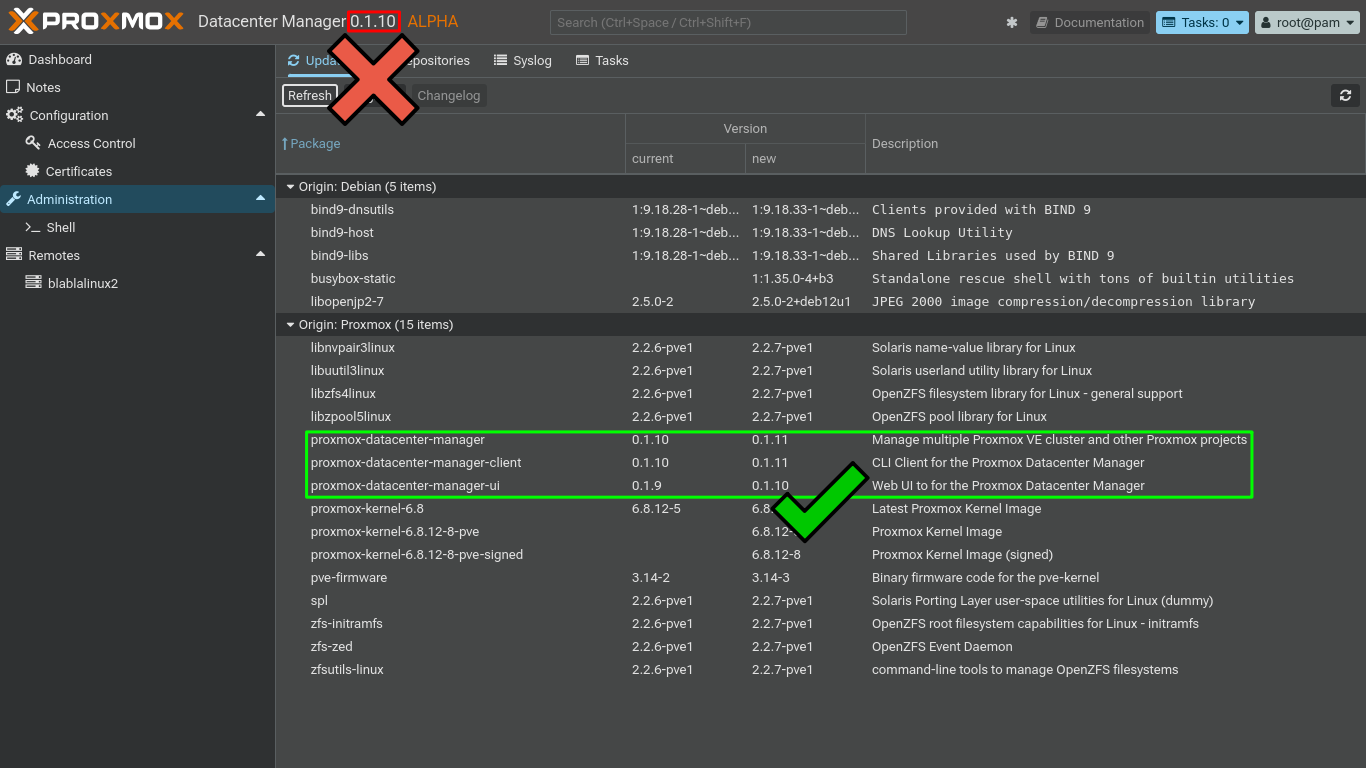
Task: Select the busybox-static package
Action: coord(353,279)
